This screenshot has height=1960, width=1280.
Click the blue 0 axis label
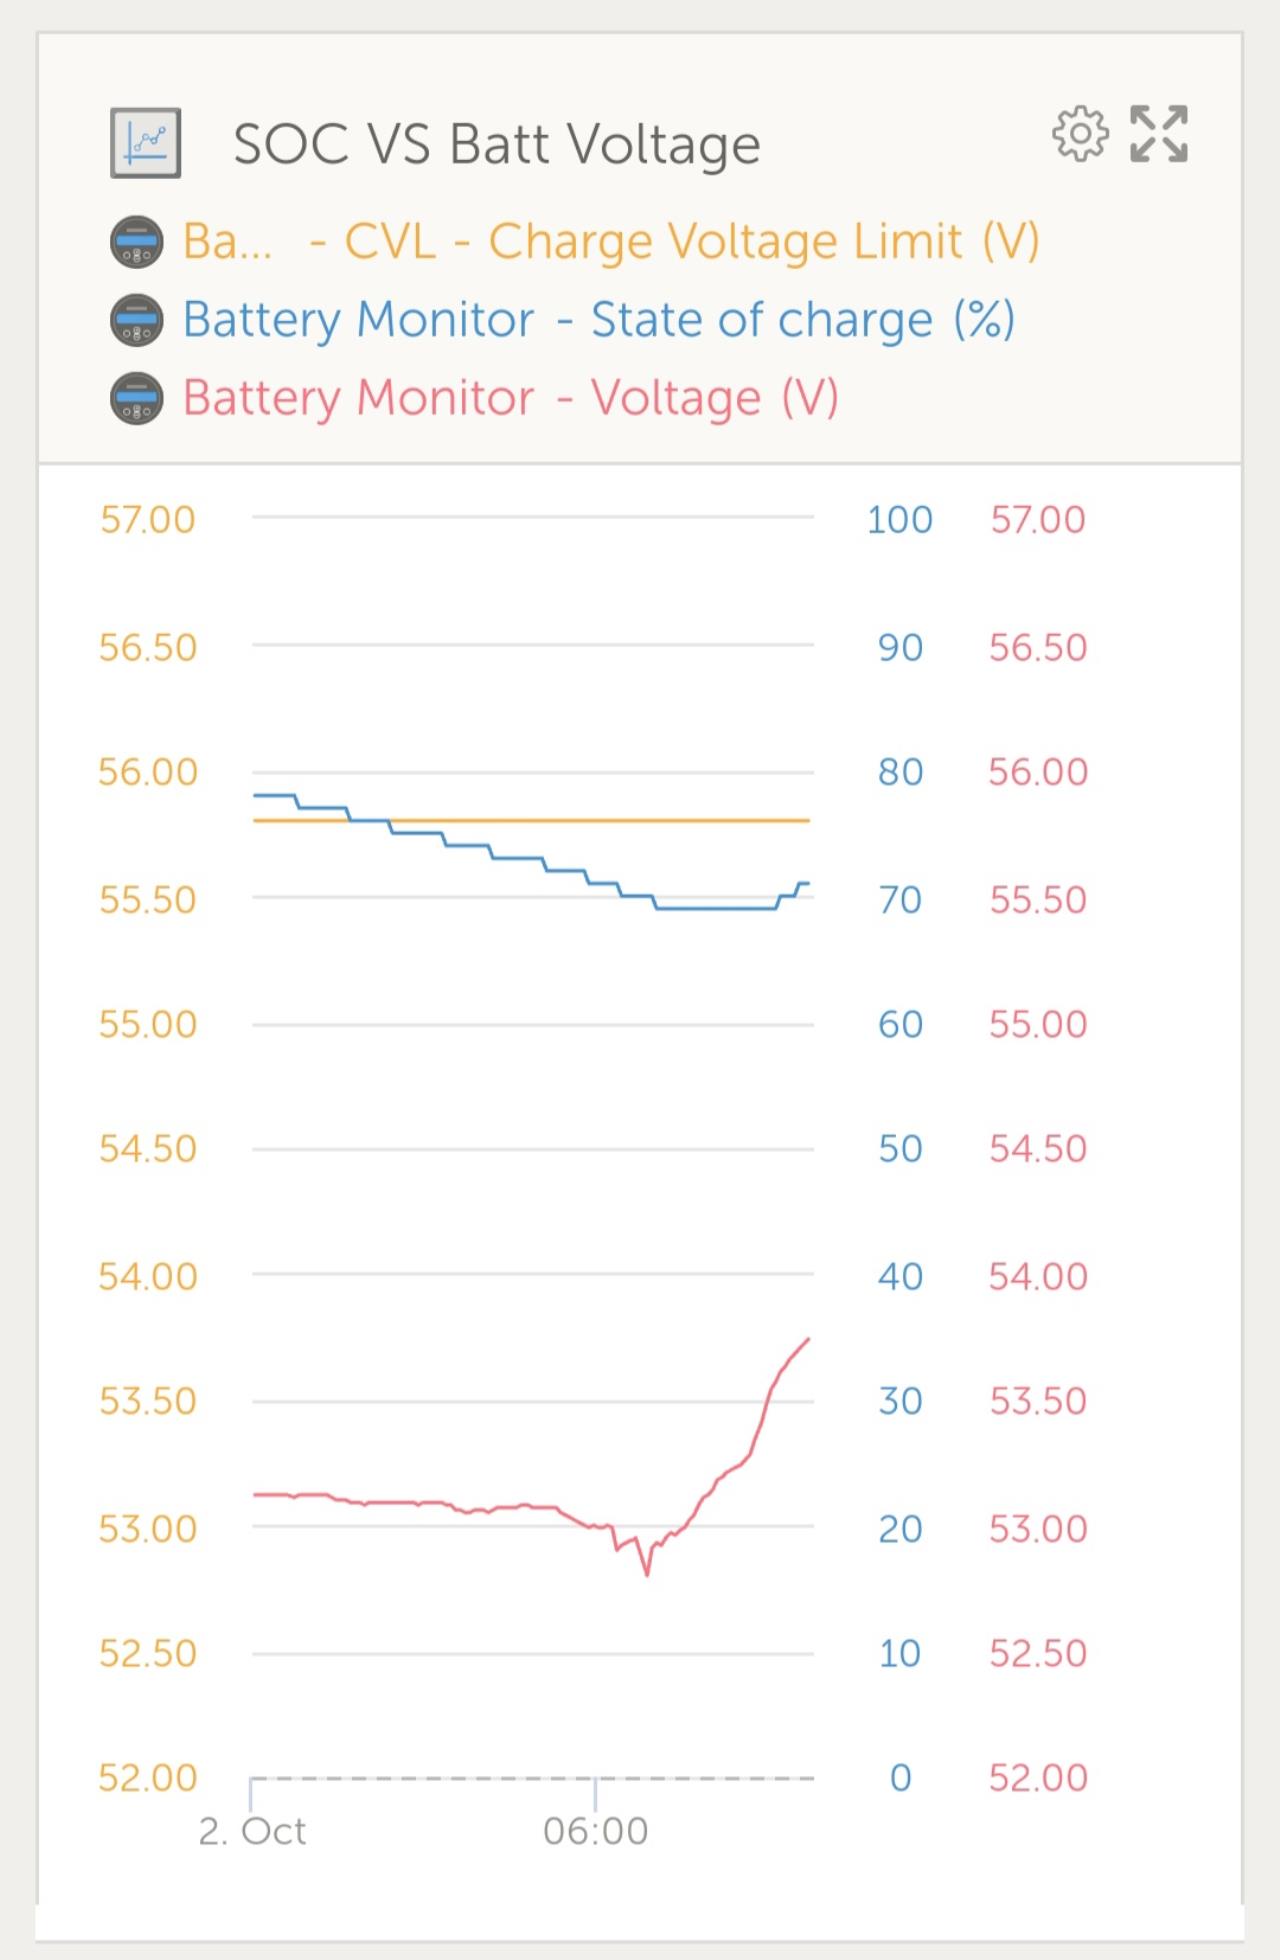(x=901, y=1778)
